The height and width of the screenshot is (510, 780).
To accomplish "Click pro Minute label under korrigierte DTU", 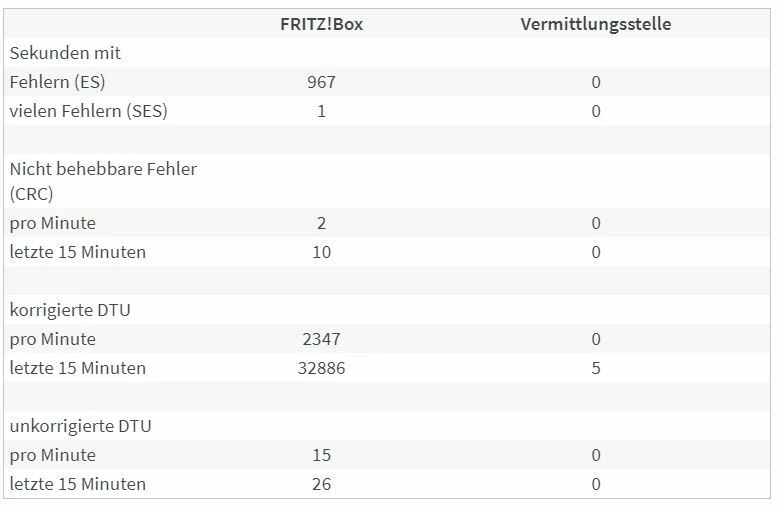I will 53,339.
